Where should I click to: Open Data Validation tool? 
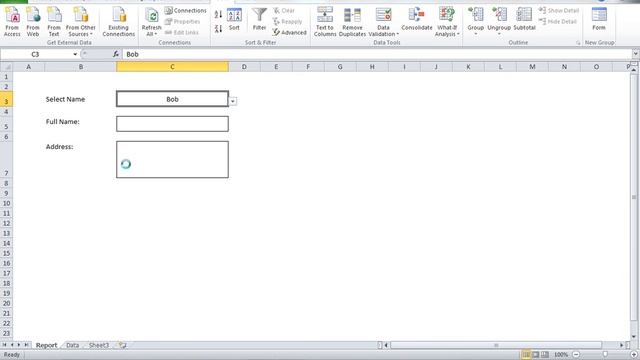[x=383, y=22]
